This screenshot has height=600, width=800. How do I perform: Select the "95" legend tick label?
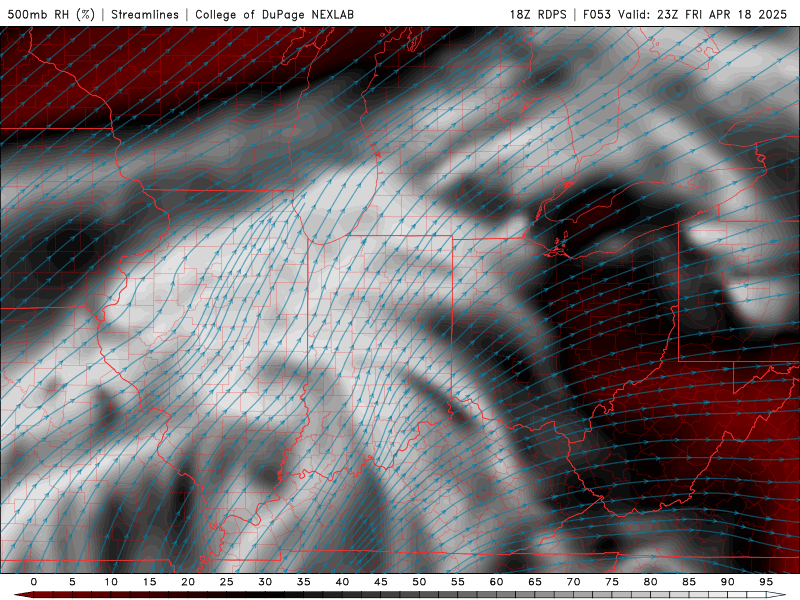(766, 582)
